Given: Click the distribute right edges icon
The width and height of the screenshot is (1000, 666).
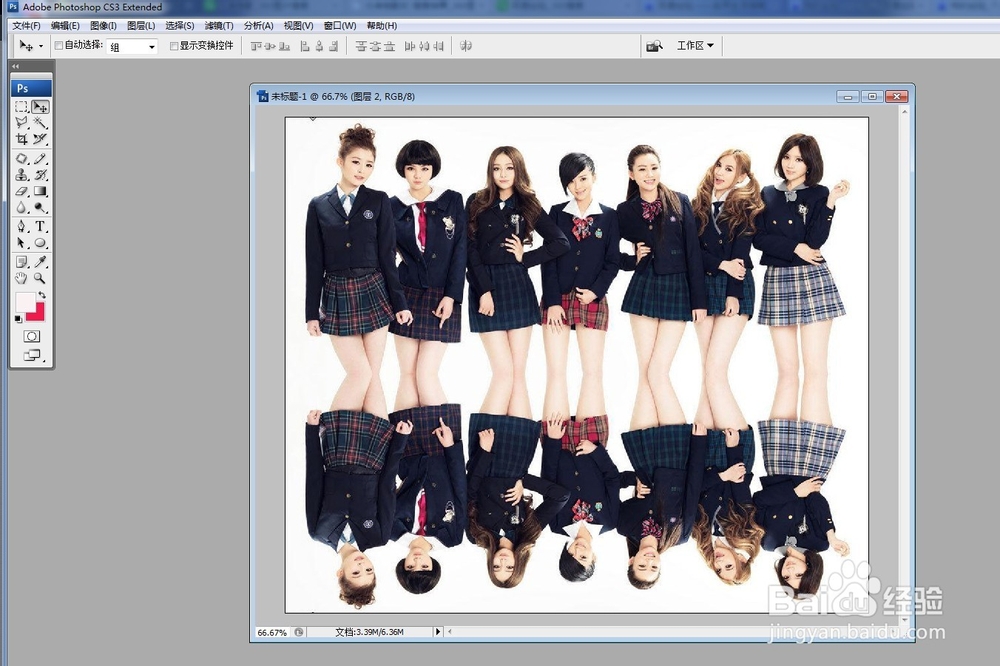Looking at the screenshot, I should [438, 46].
